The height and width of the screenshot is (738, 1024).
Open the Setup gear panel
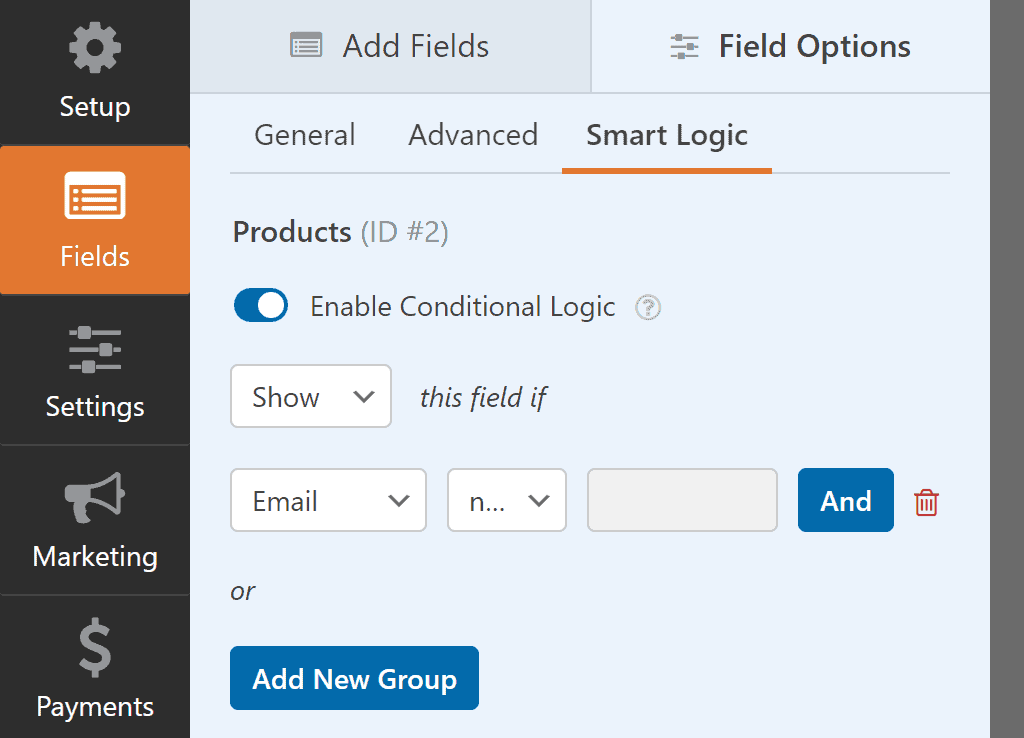[94, 72]
